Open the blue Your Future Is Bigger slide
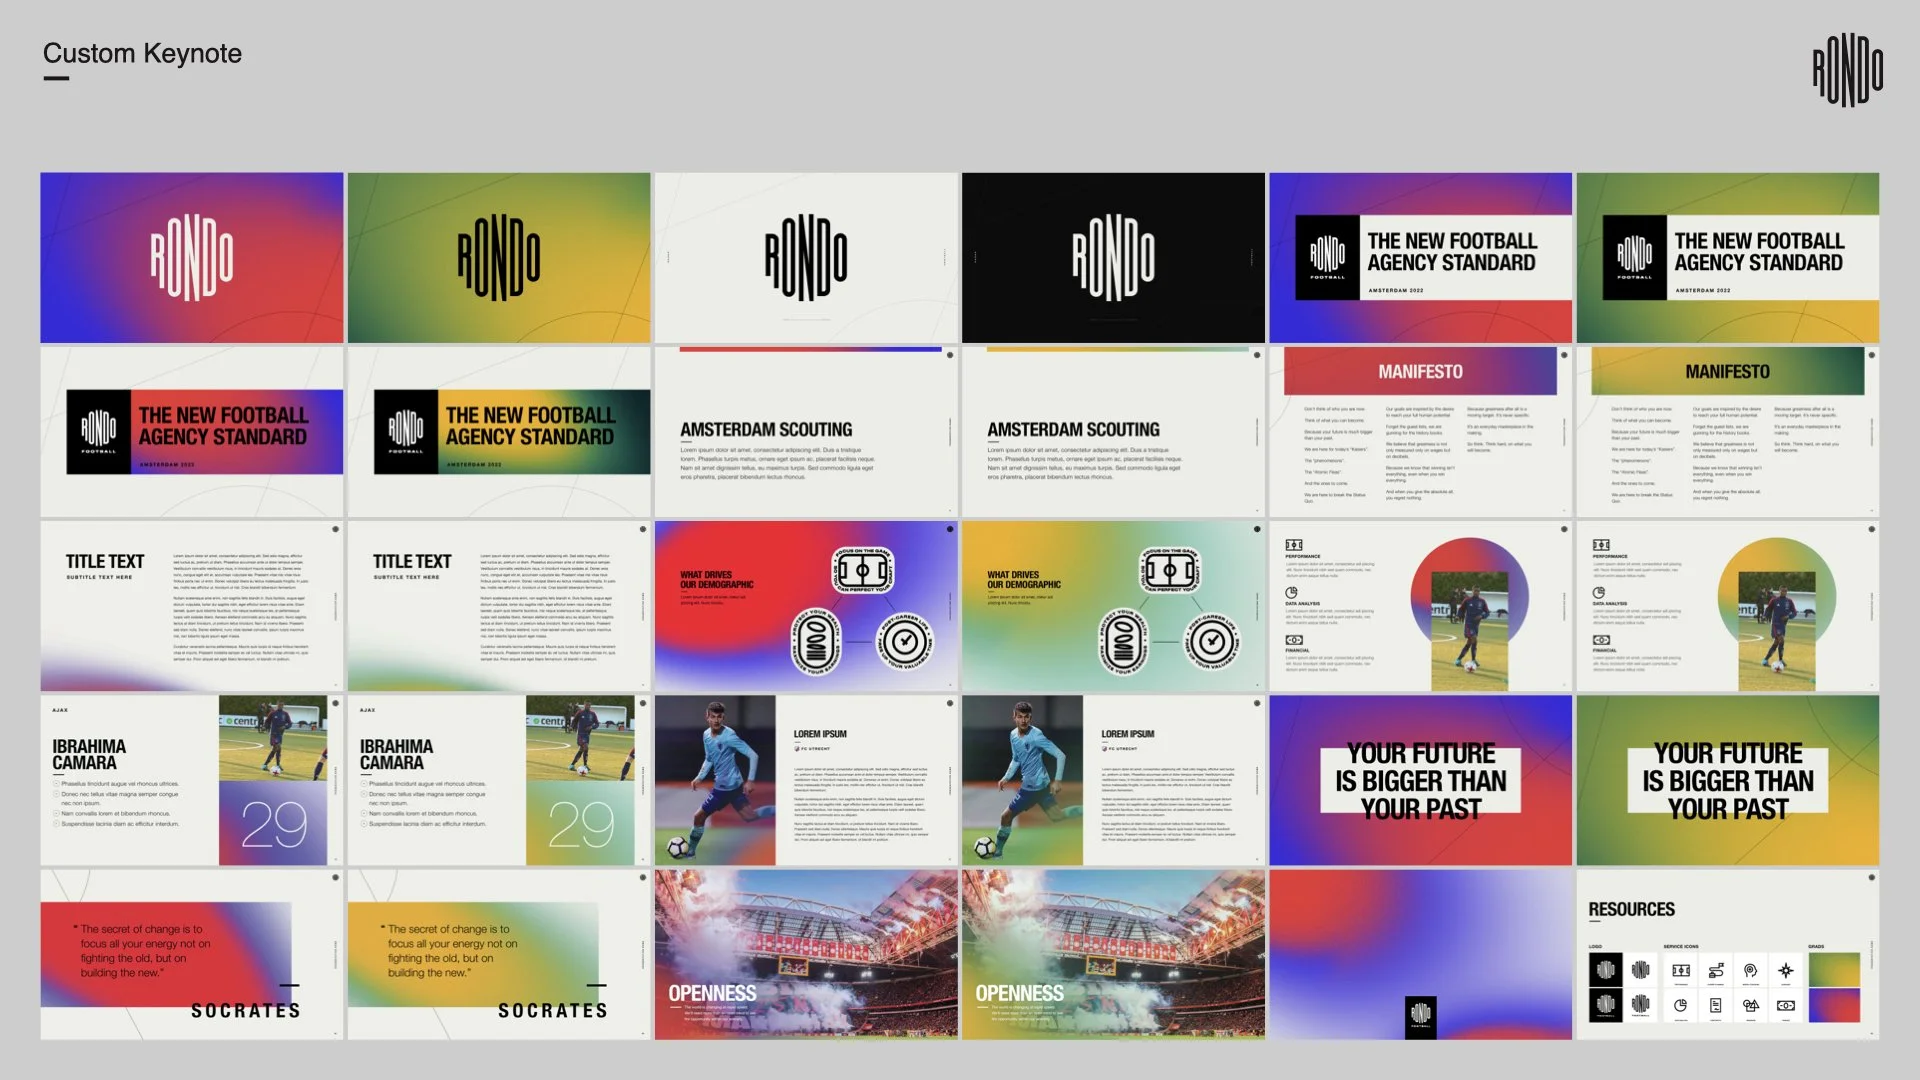The image size is (1920, 1080). (x=1420, y=780)
